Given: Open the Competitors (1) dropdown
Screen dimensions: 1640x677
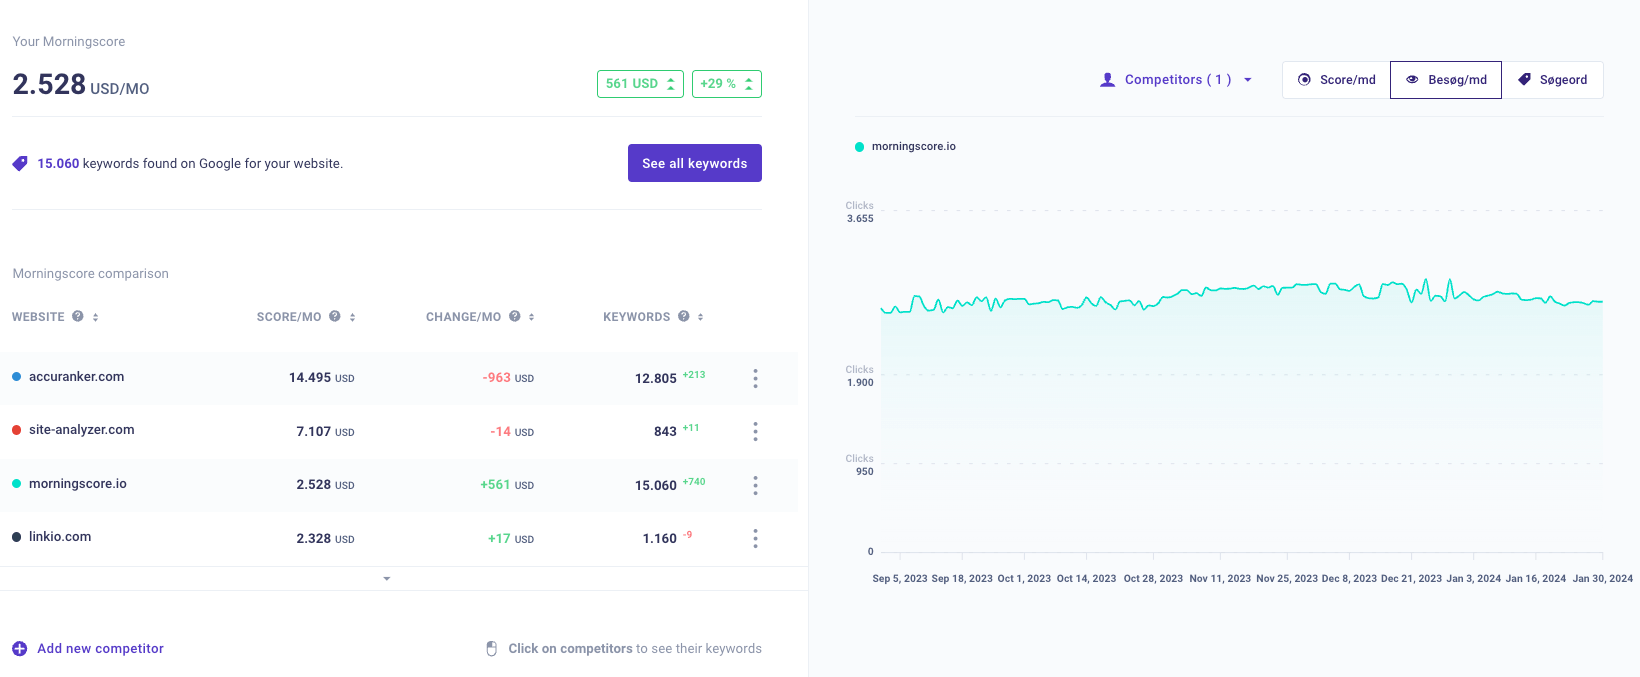Looking at the screenshot, I should [x=1176, y=80].
